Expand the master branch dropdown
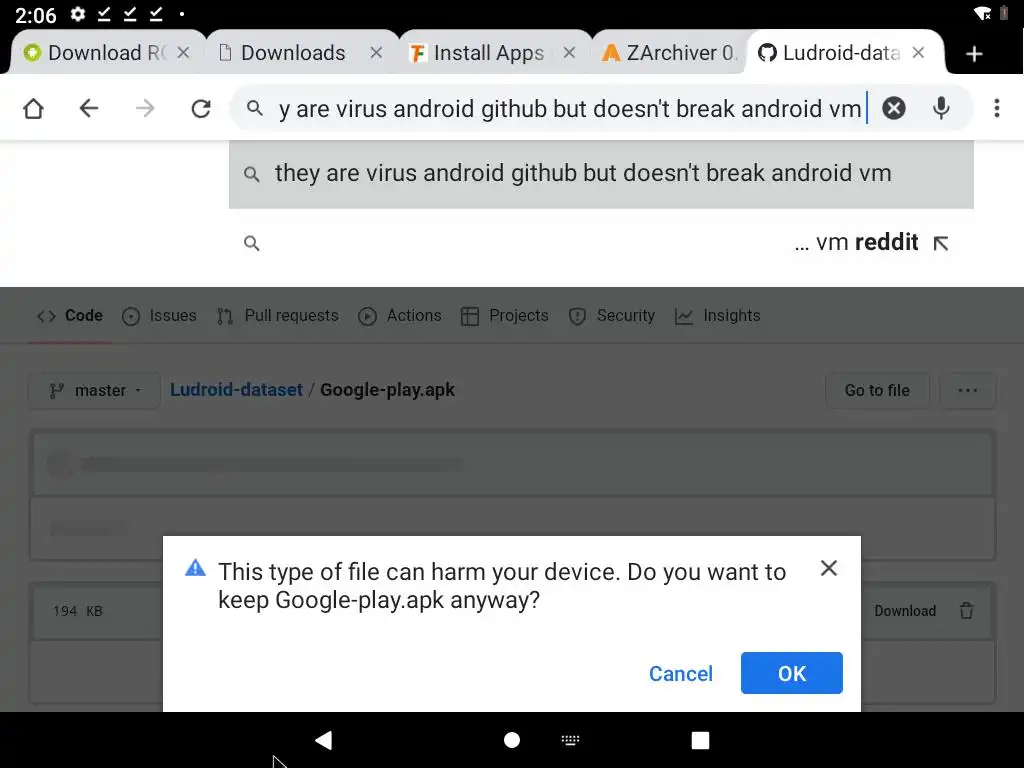1024x768 pixels. [95, 391]
